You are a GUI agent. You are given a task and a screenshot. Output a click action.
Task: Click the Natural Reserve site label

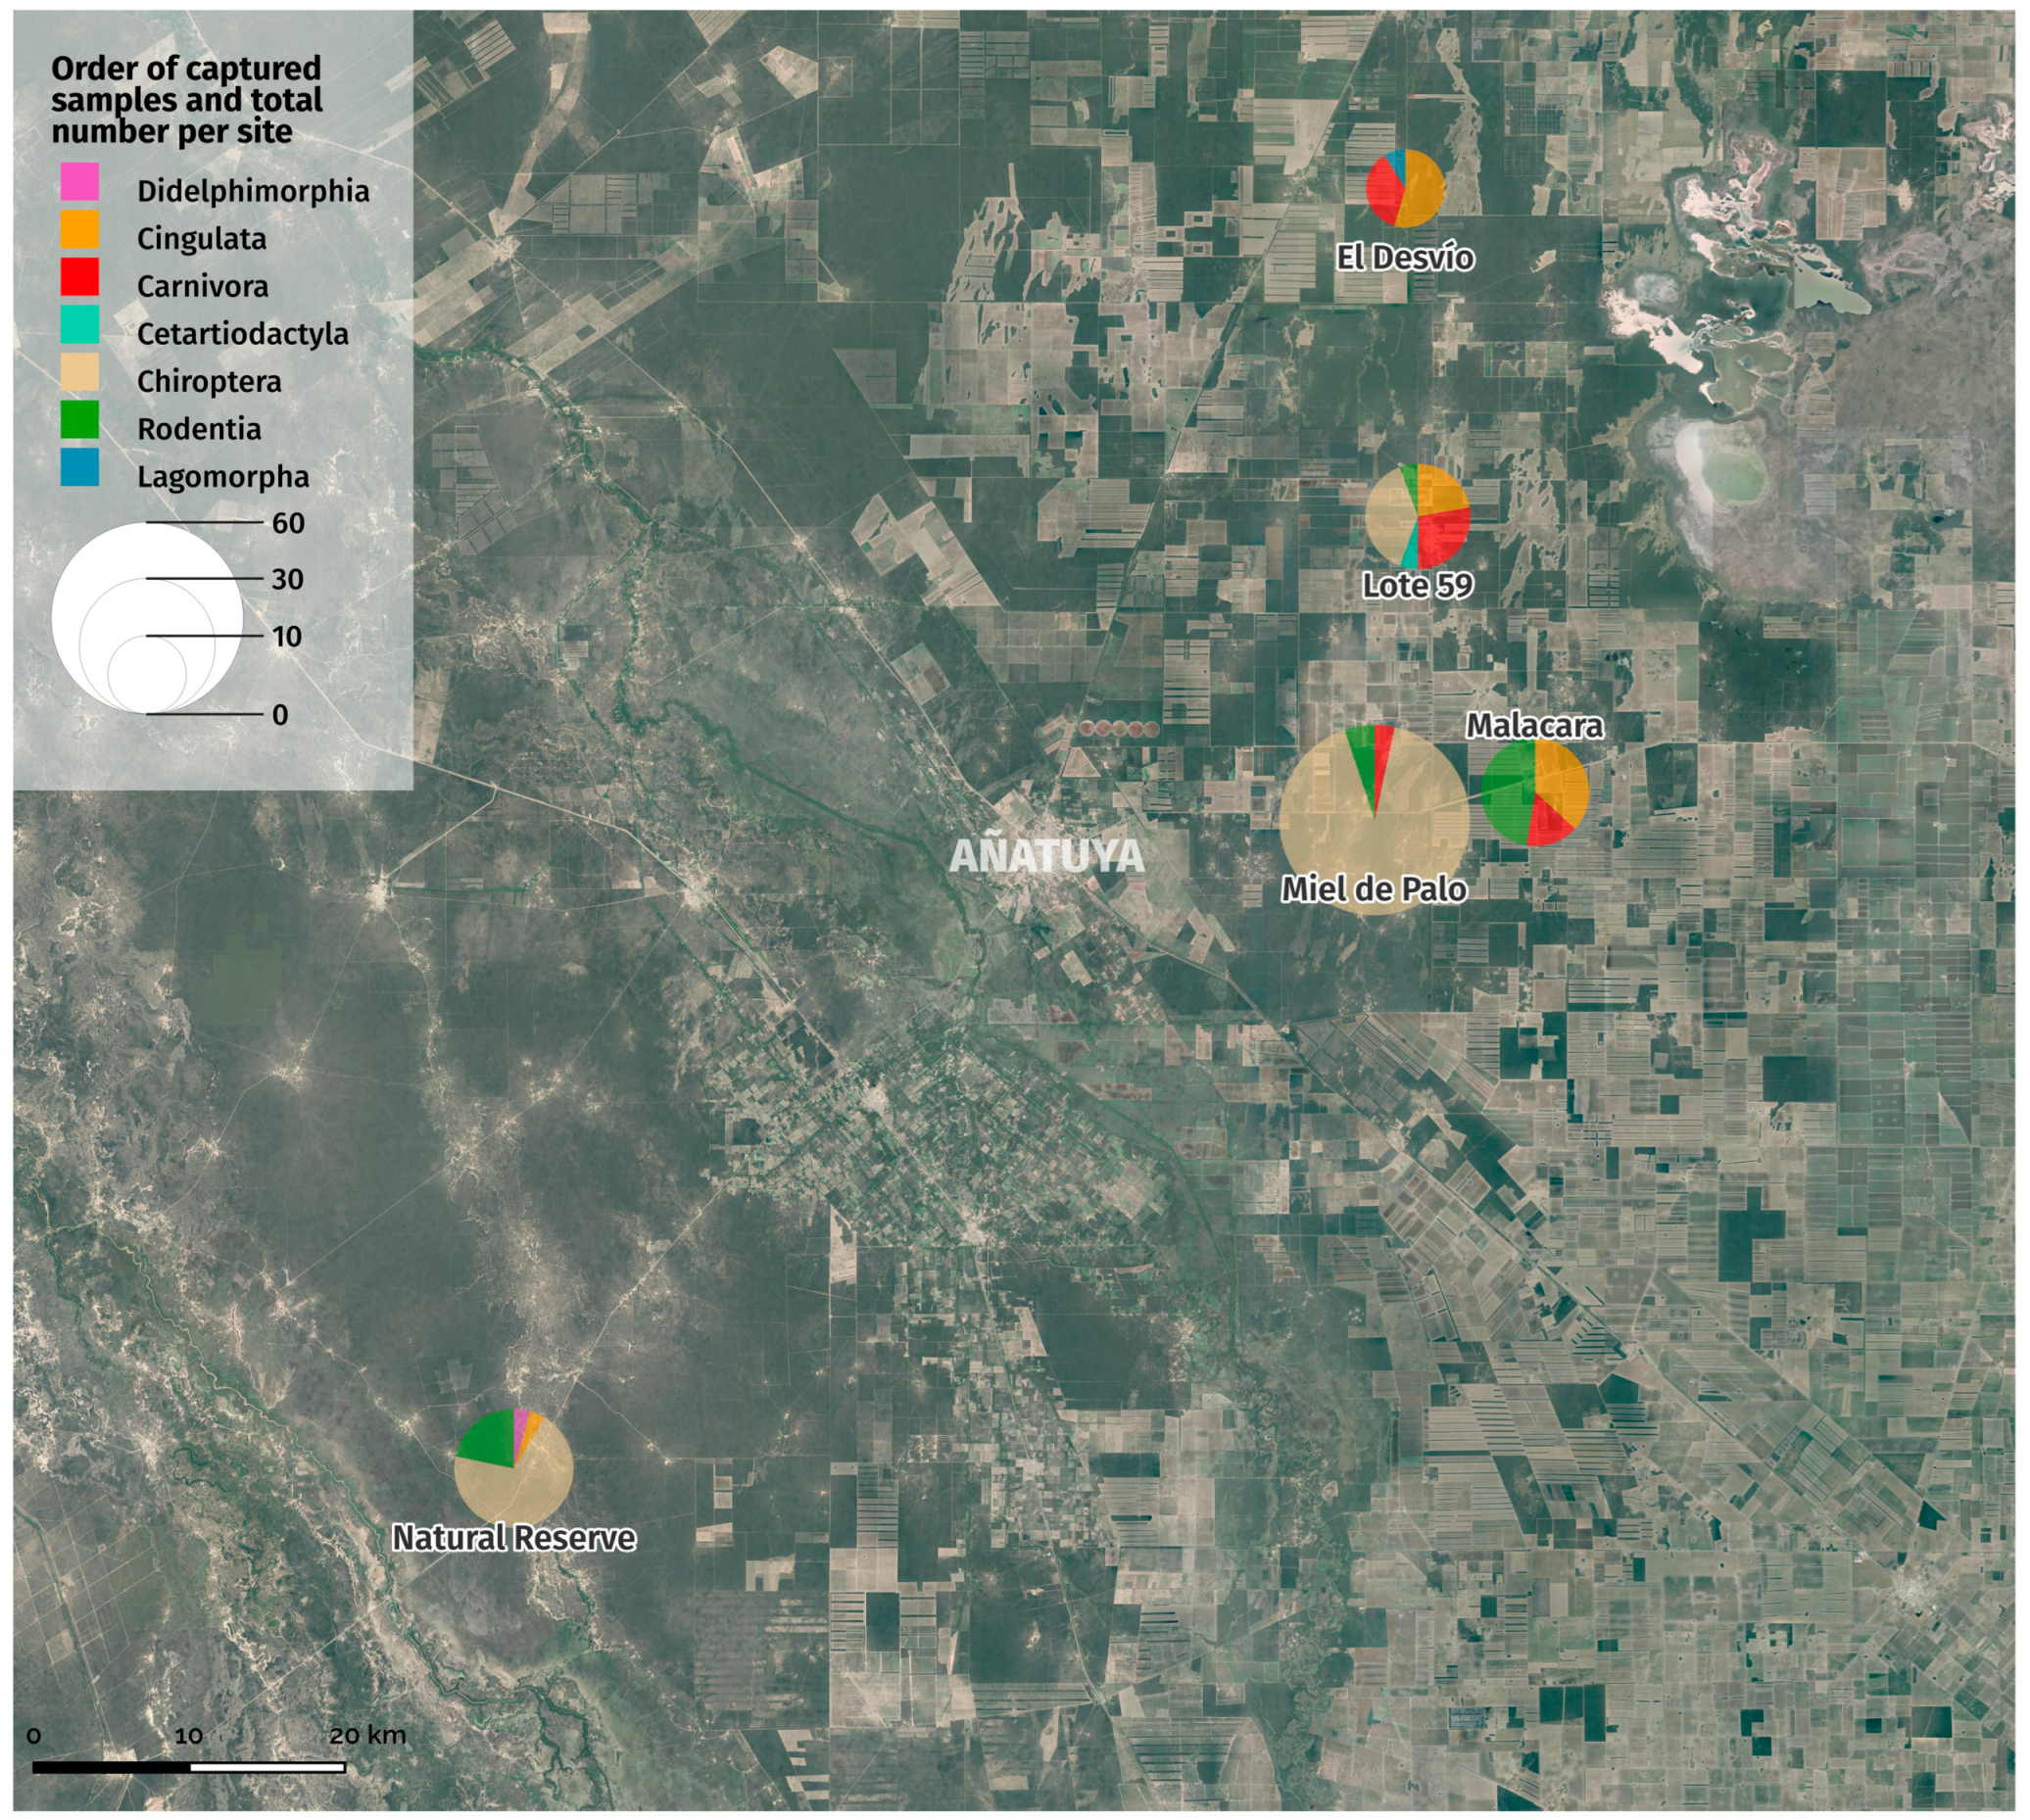point(513,1538)
